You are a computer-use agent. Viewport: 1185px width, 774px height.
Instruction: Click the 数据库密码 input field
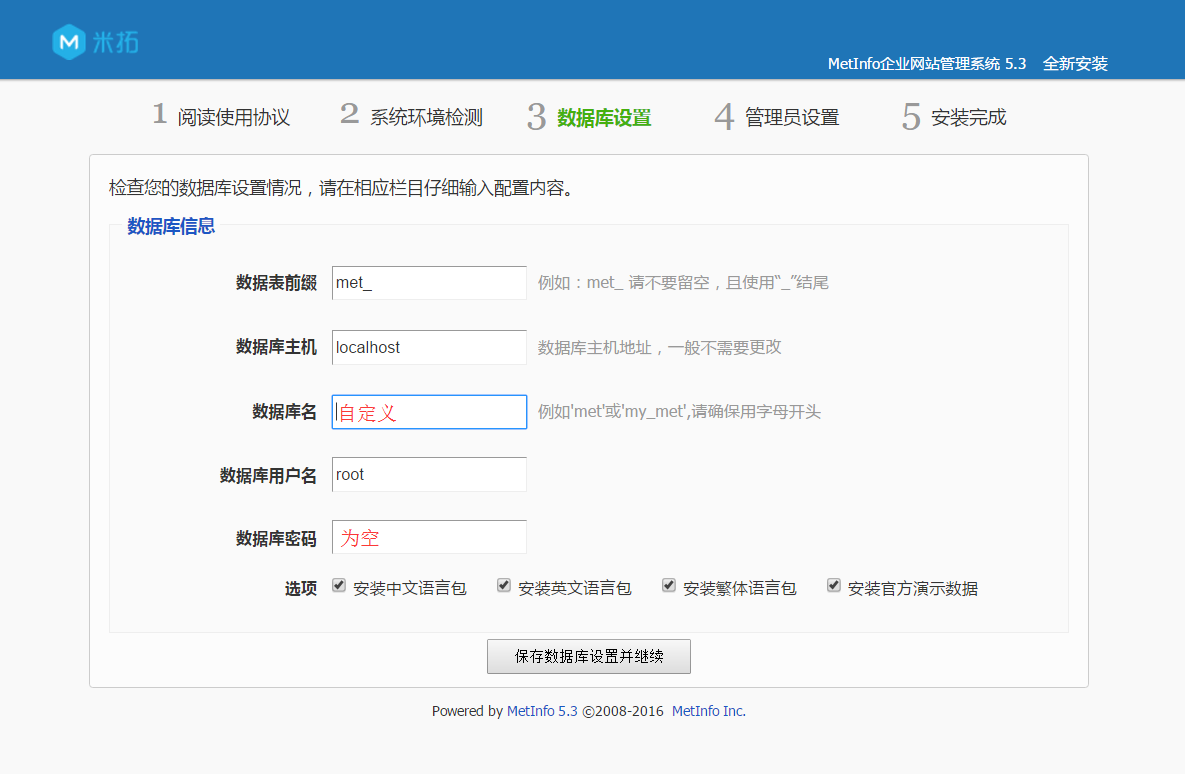tap(429, 537)
